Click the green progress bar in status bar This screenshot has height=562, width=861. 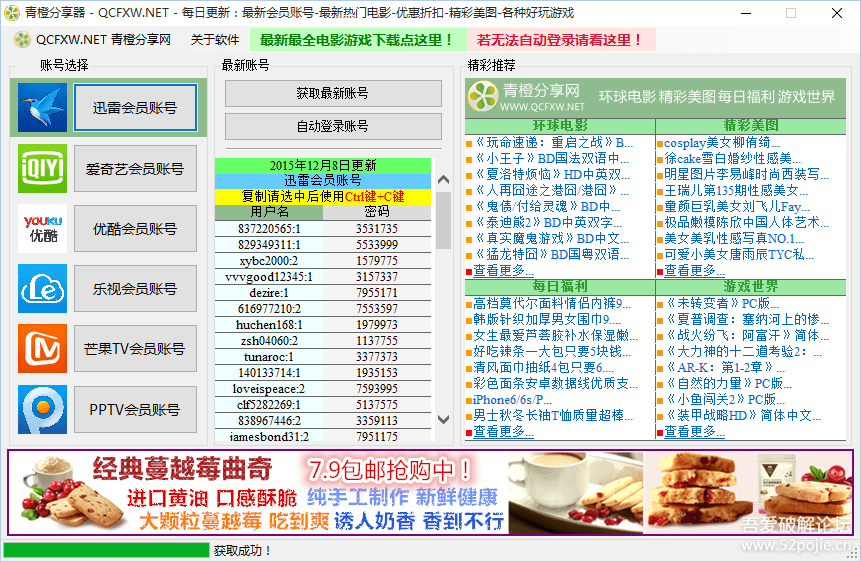107,550
